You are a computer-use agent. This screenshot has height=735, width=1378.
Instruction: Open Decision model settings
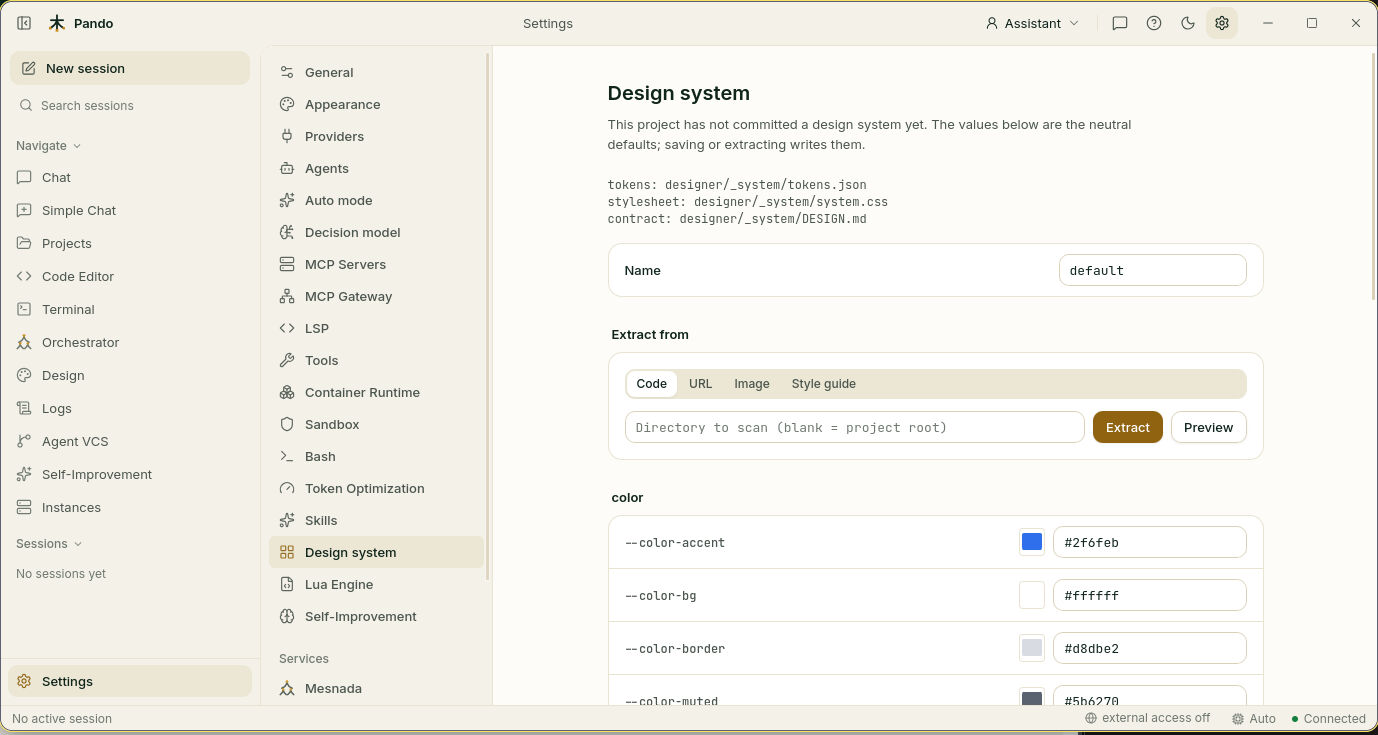click(x=376, y=232)
